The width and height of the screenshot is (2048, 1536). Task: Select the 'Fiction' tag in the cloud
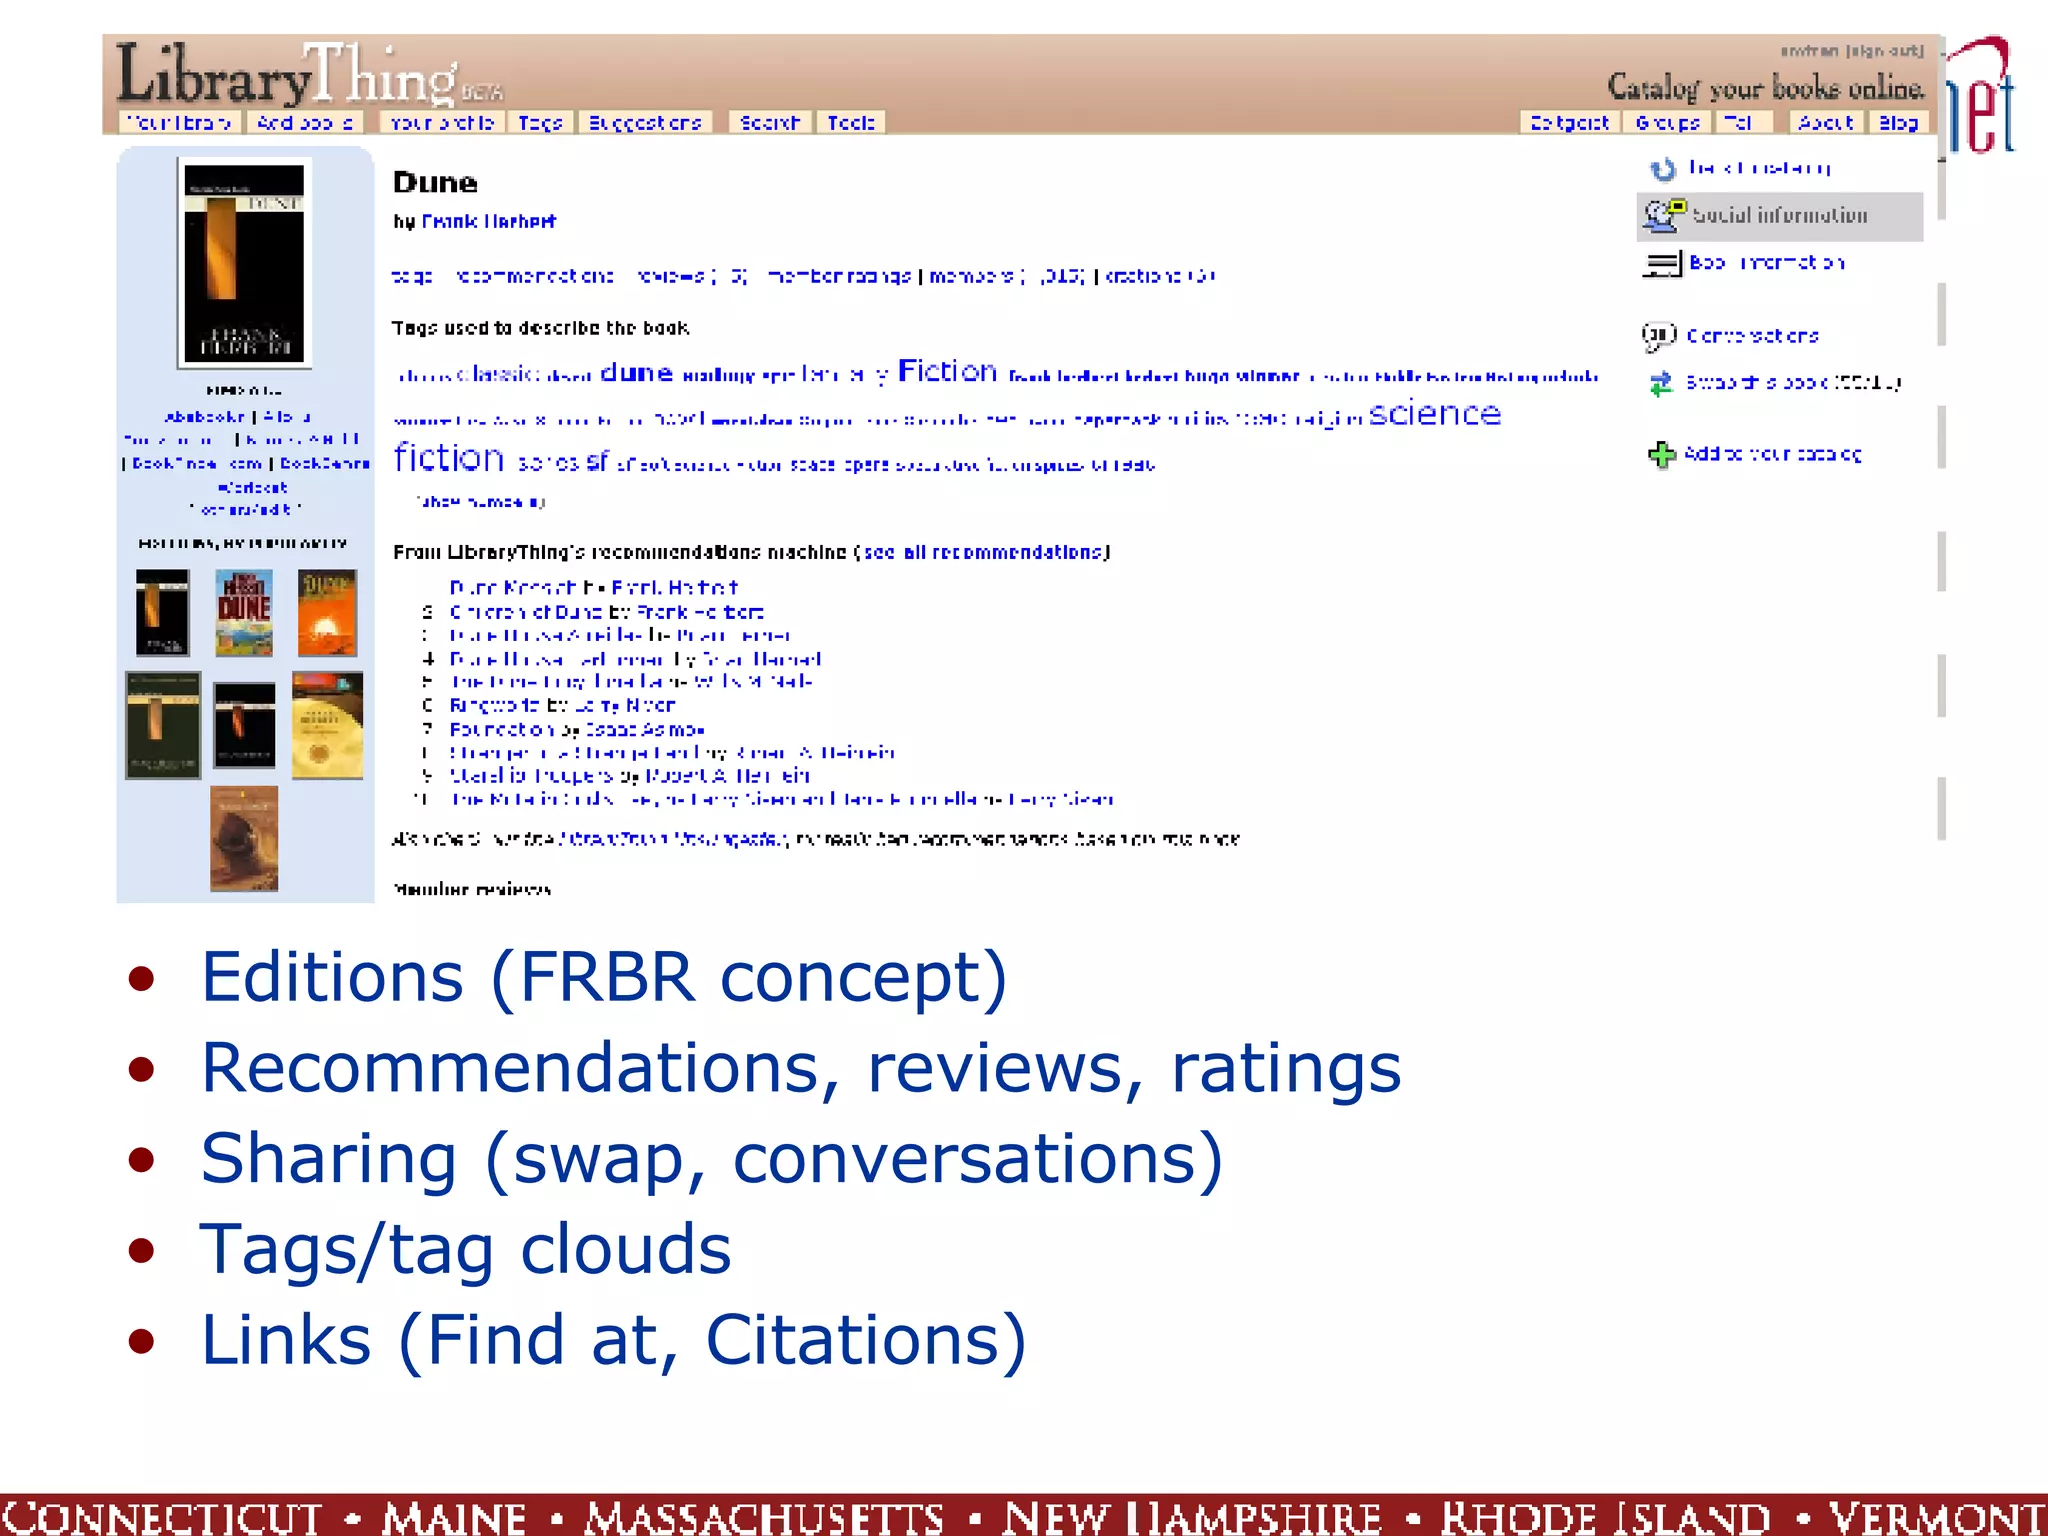[947, 371]
